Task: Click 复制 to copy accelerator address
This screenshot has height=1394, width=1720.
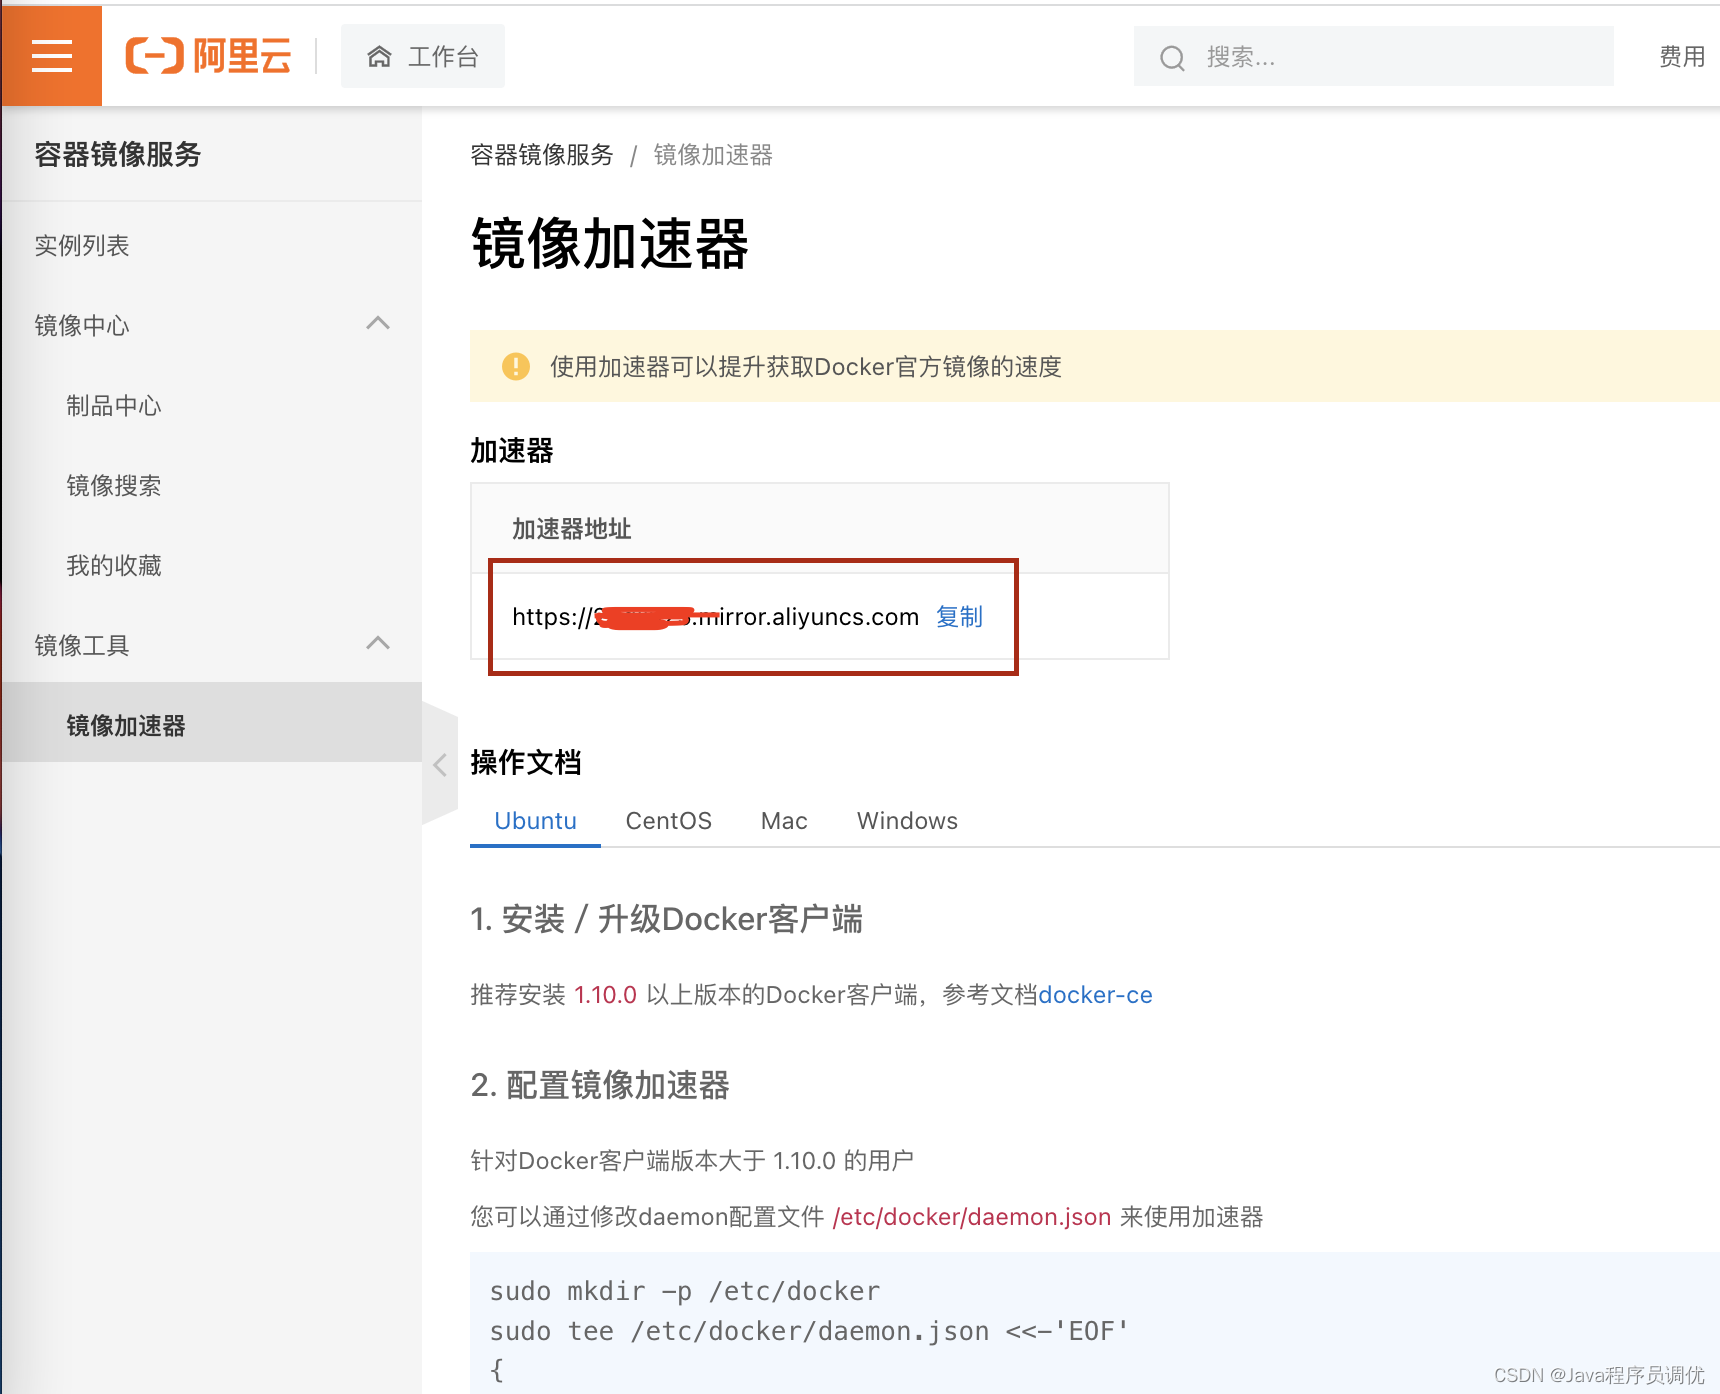Action: tap(959, 617)
